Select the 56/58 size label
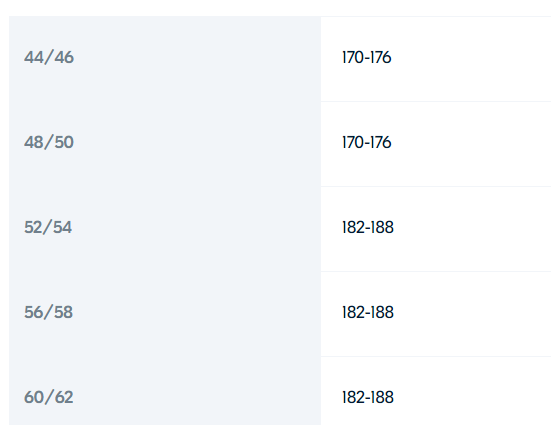Viewport: 551px width, 425px height. (x=48, y=312)
